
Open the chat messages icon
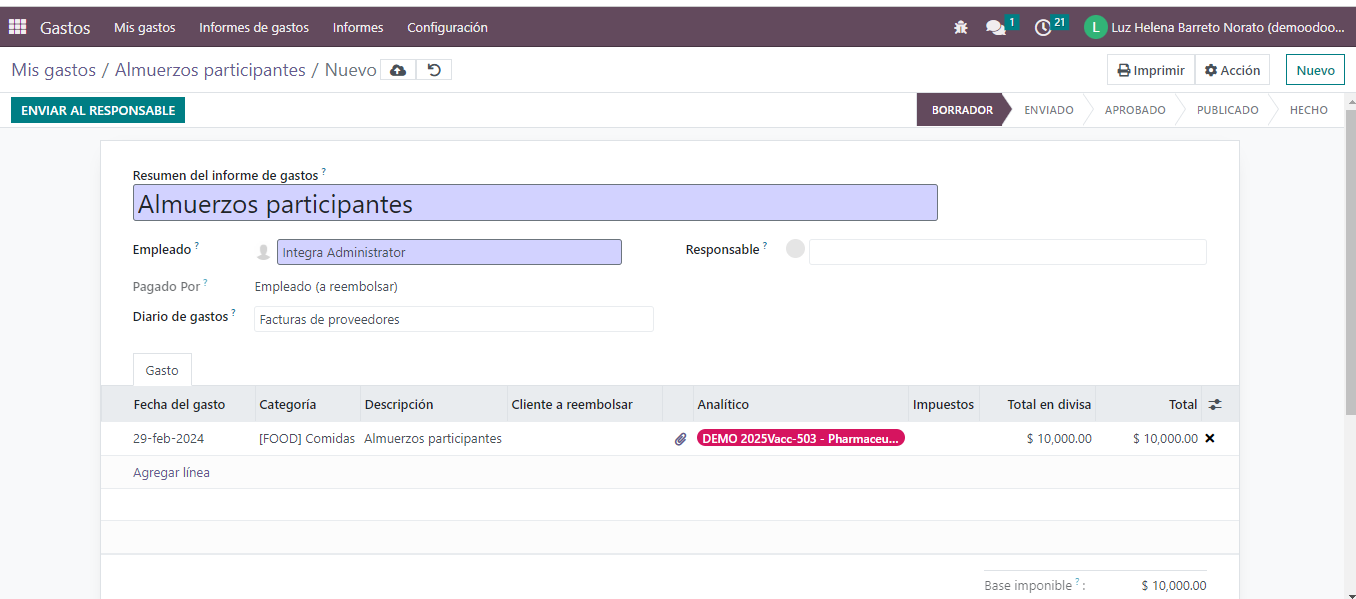pos(996,28)
